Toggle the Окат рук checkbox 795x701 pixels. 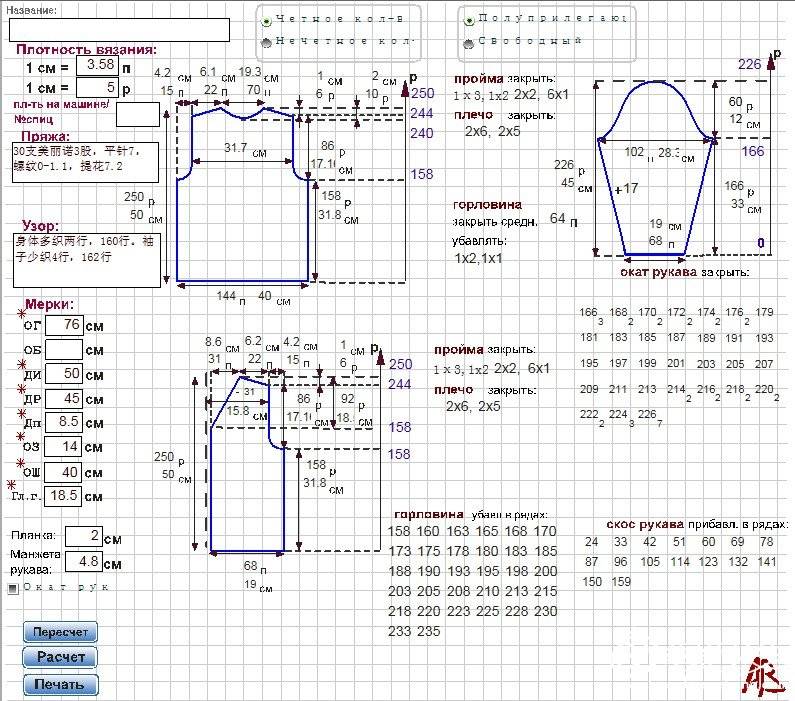13,588
